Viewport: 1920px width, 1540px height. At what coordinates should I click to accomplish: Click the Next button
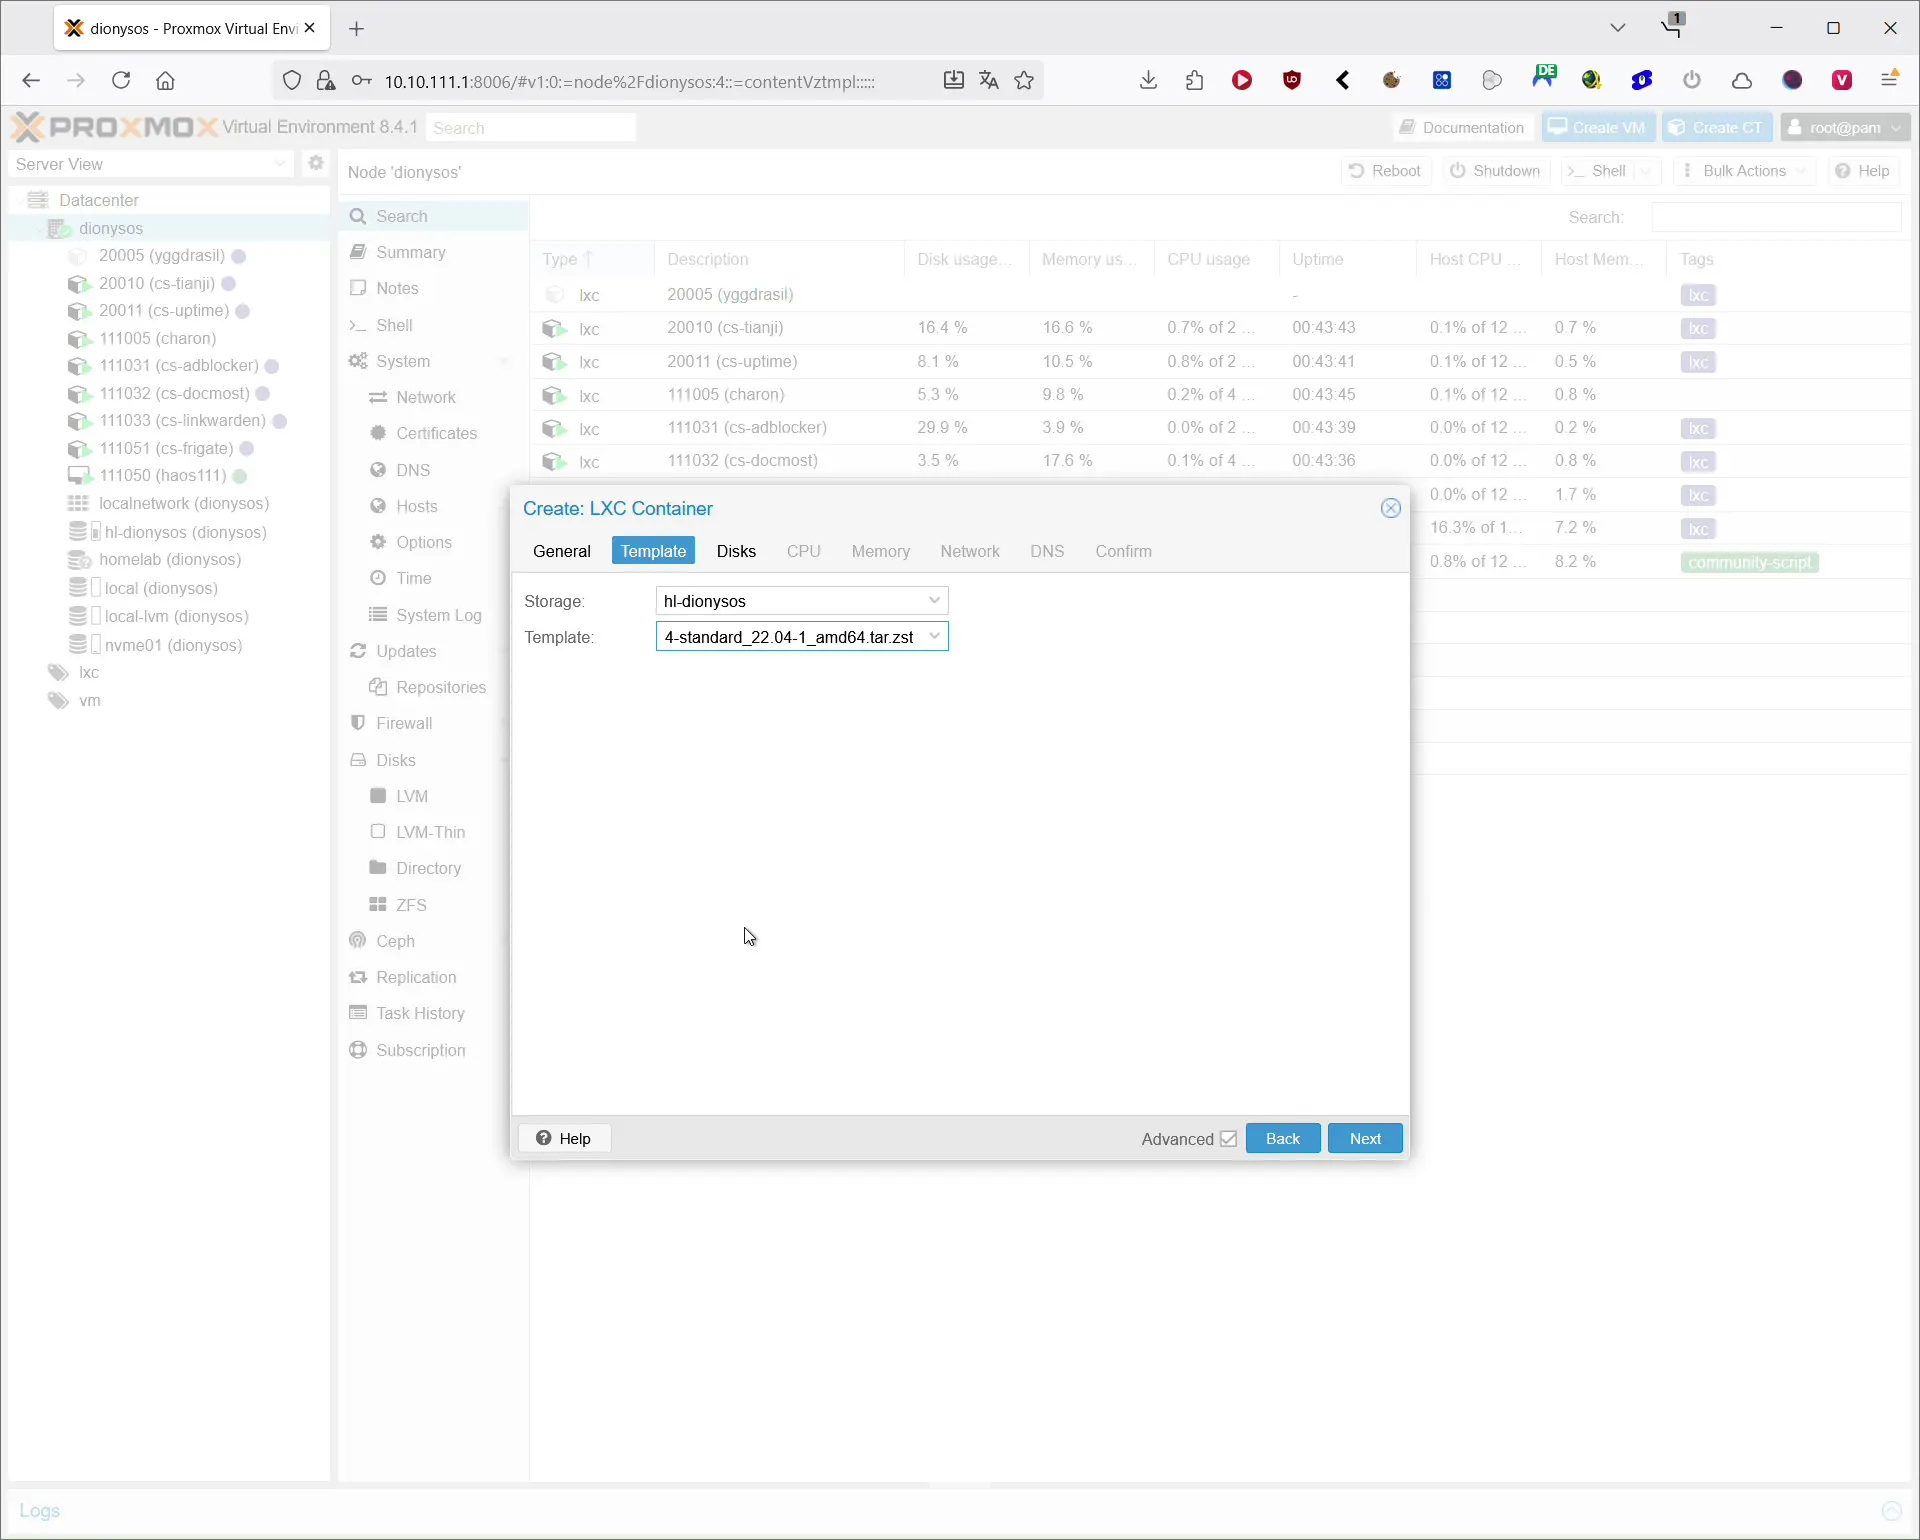1364,1138
